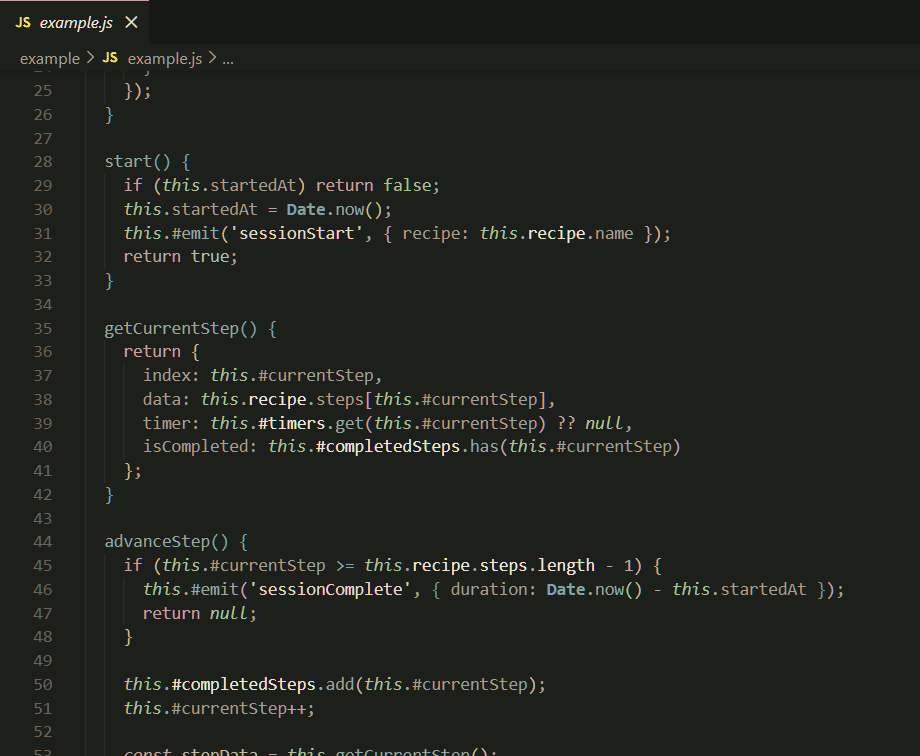Click 'timer' property on line 39

[x=167, y=423]
